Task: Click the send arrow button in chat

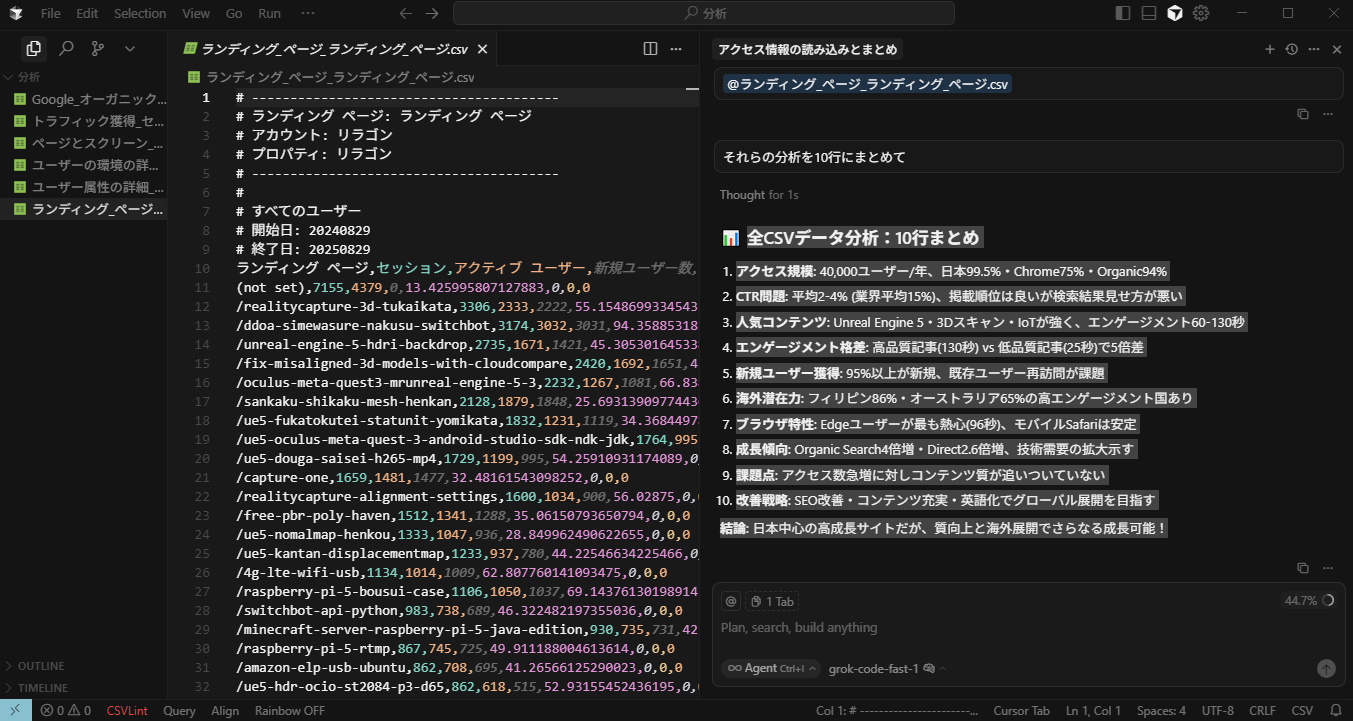Action: 1326,668
